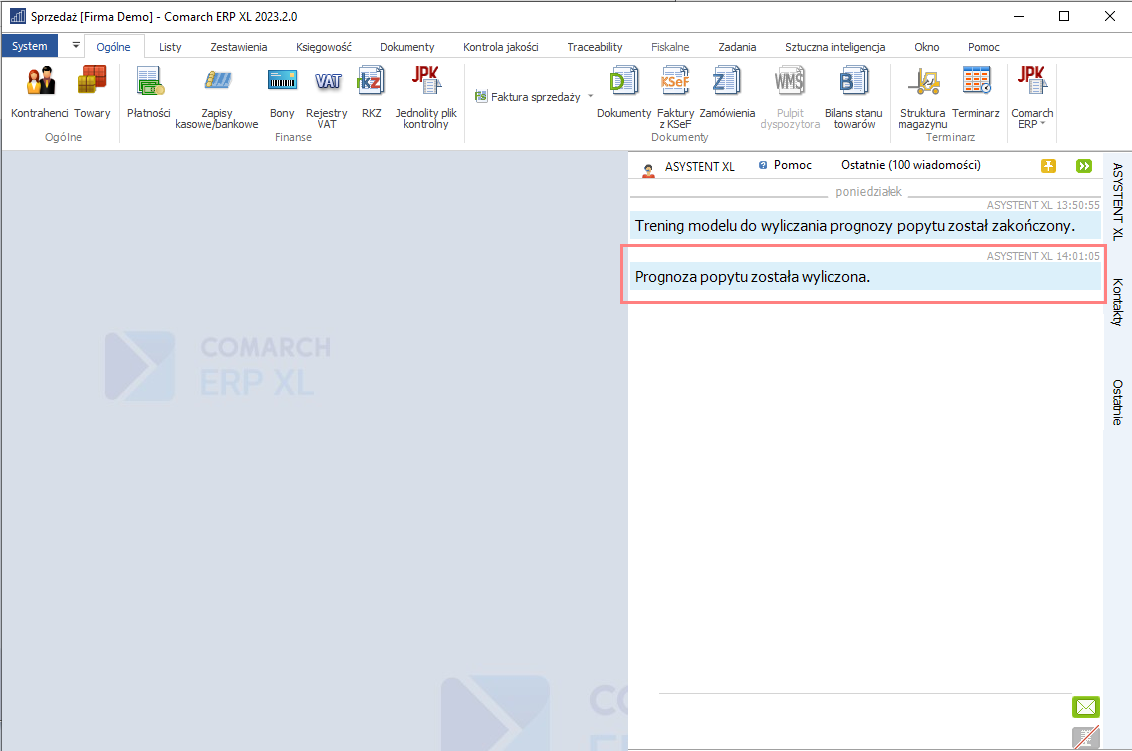This screenshot has height=751, width=1132.
Task: Open the RKZ icon
Action: click(x=371, y=92)
